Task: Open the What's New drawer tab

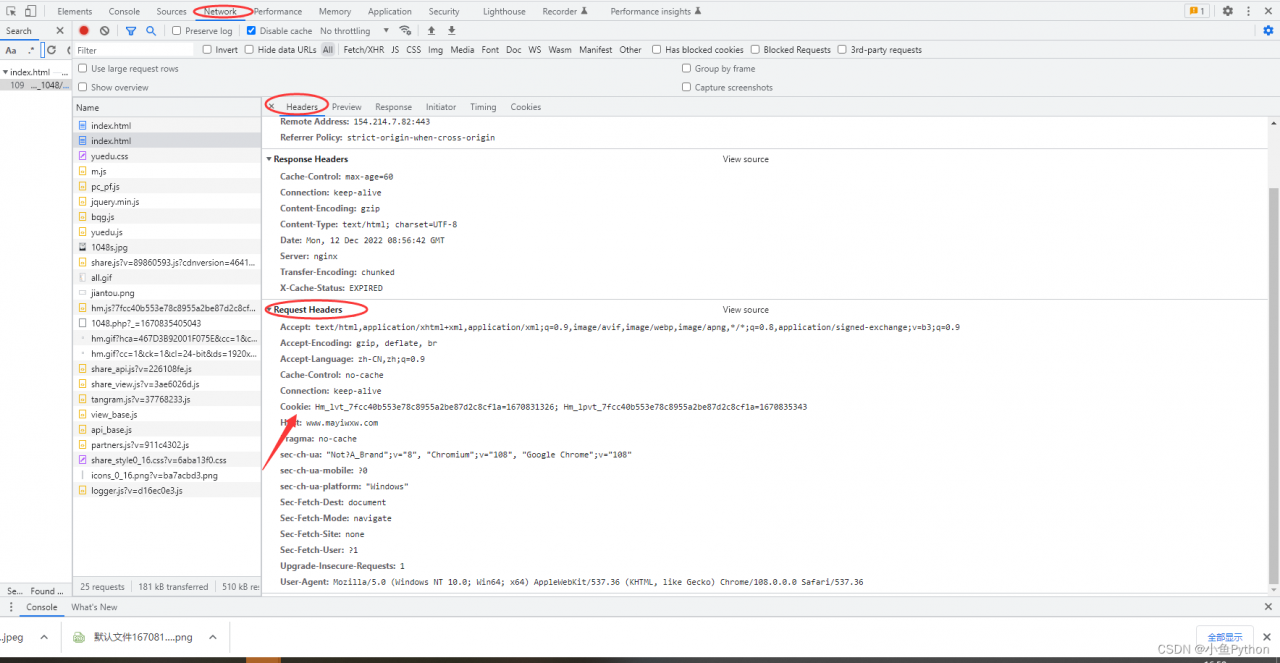Action: (x=94, y=607)
